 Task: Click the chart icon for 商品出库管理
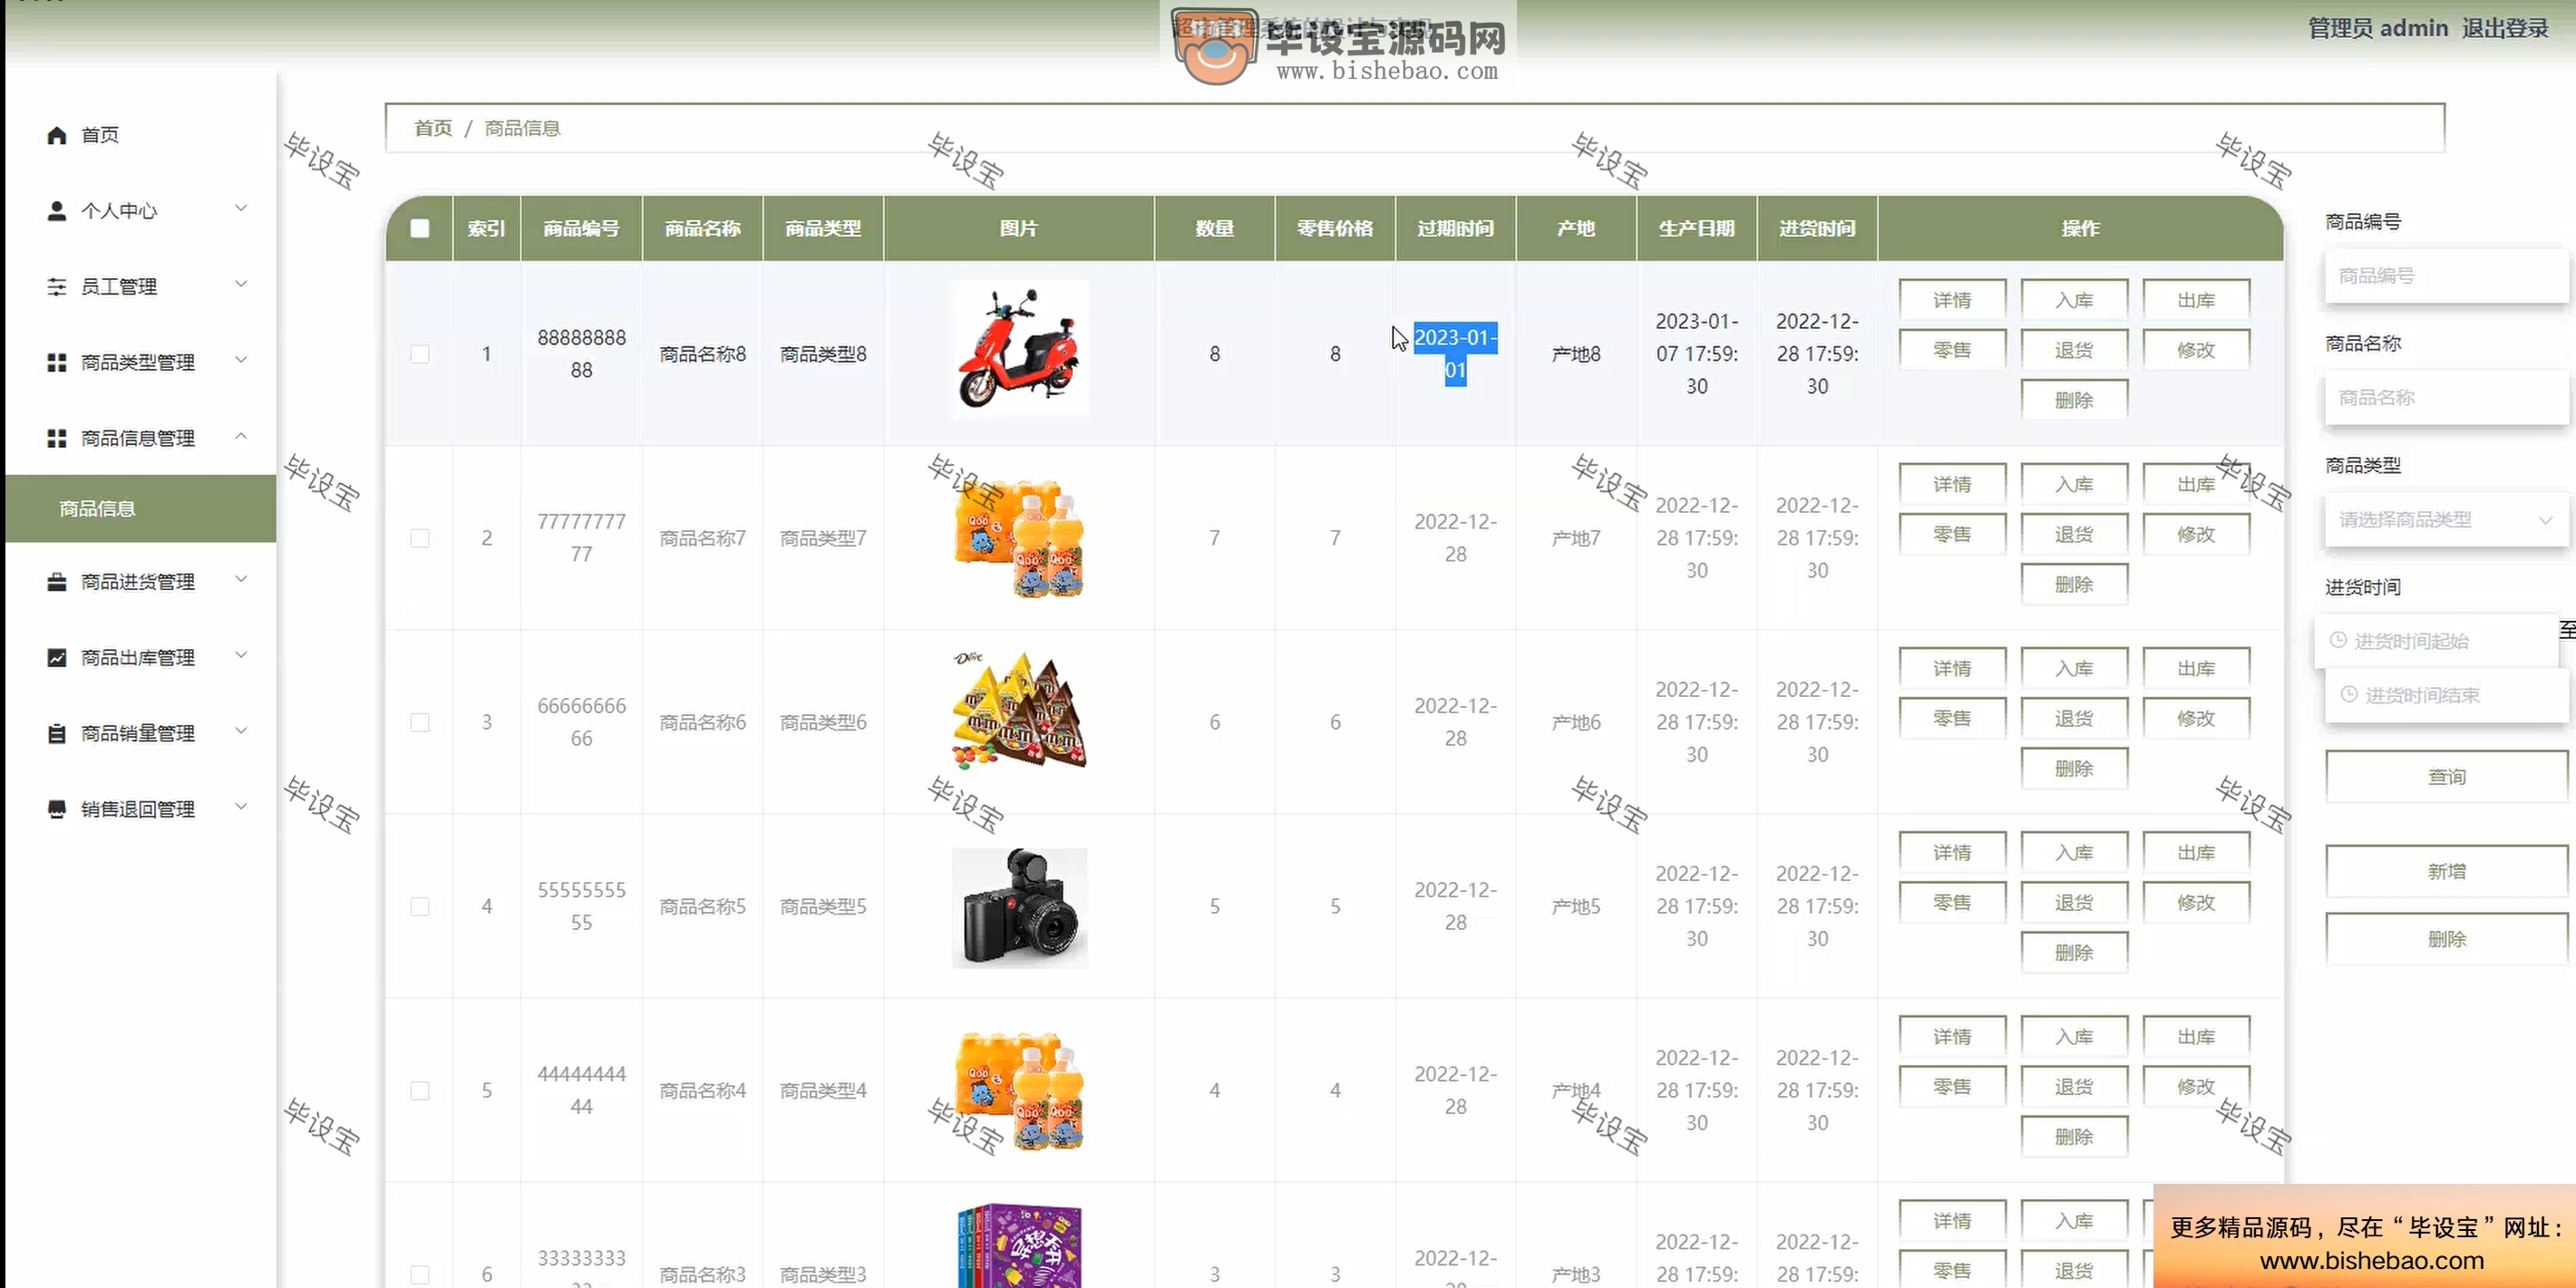click(57, 658)
